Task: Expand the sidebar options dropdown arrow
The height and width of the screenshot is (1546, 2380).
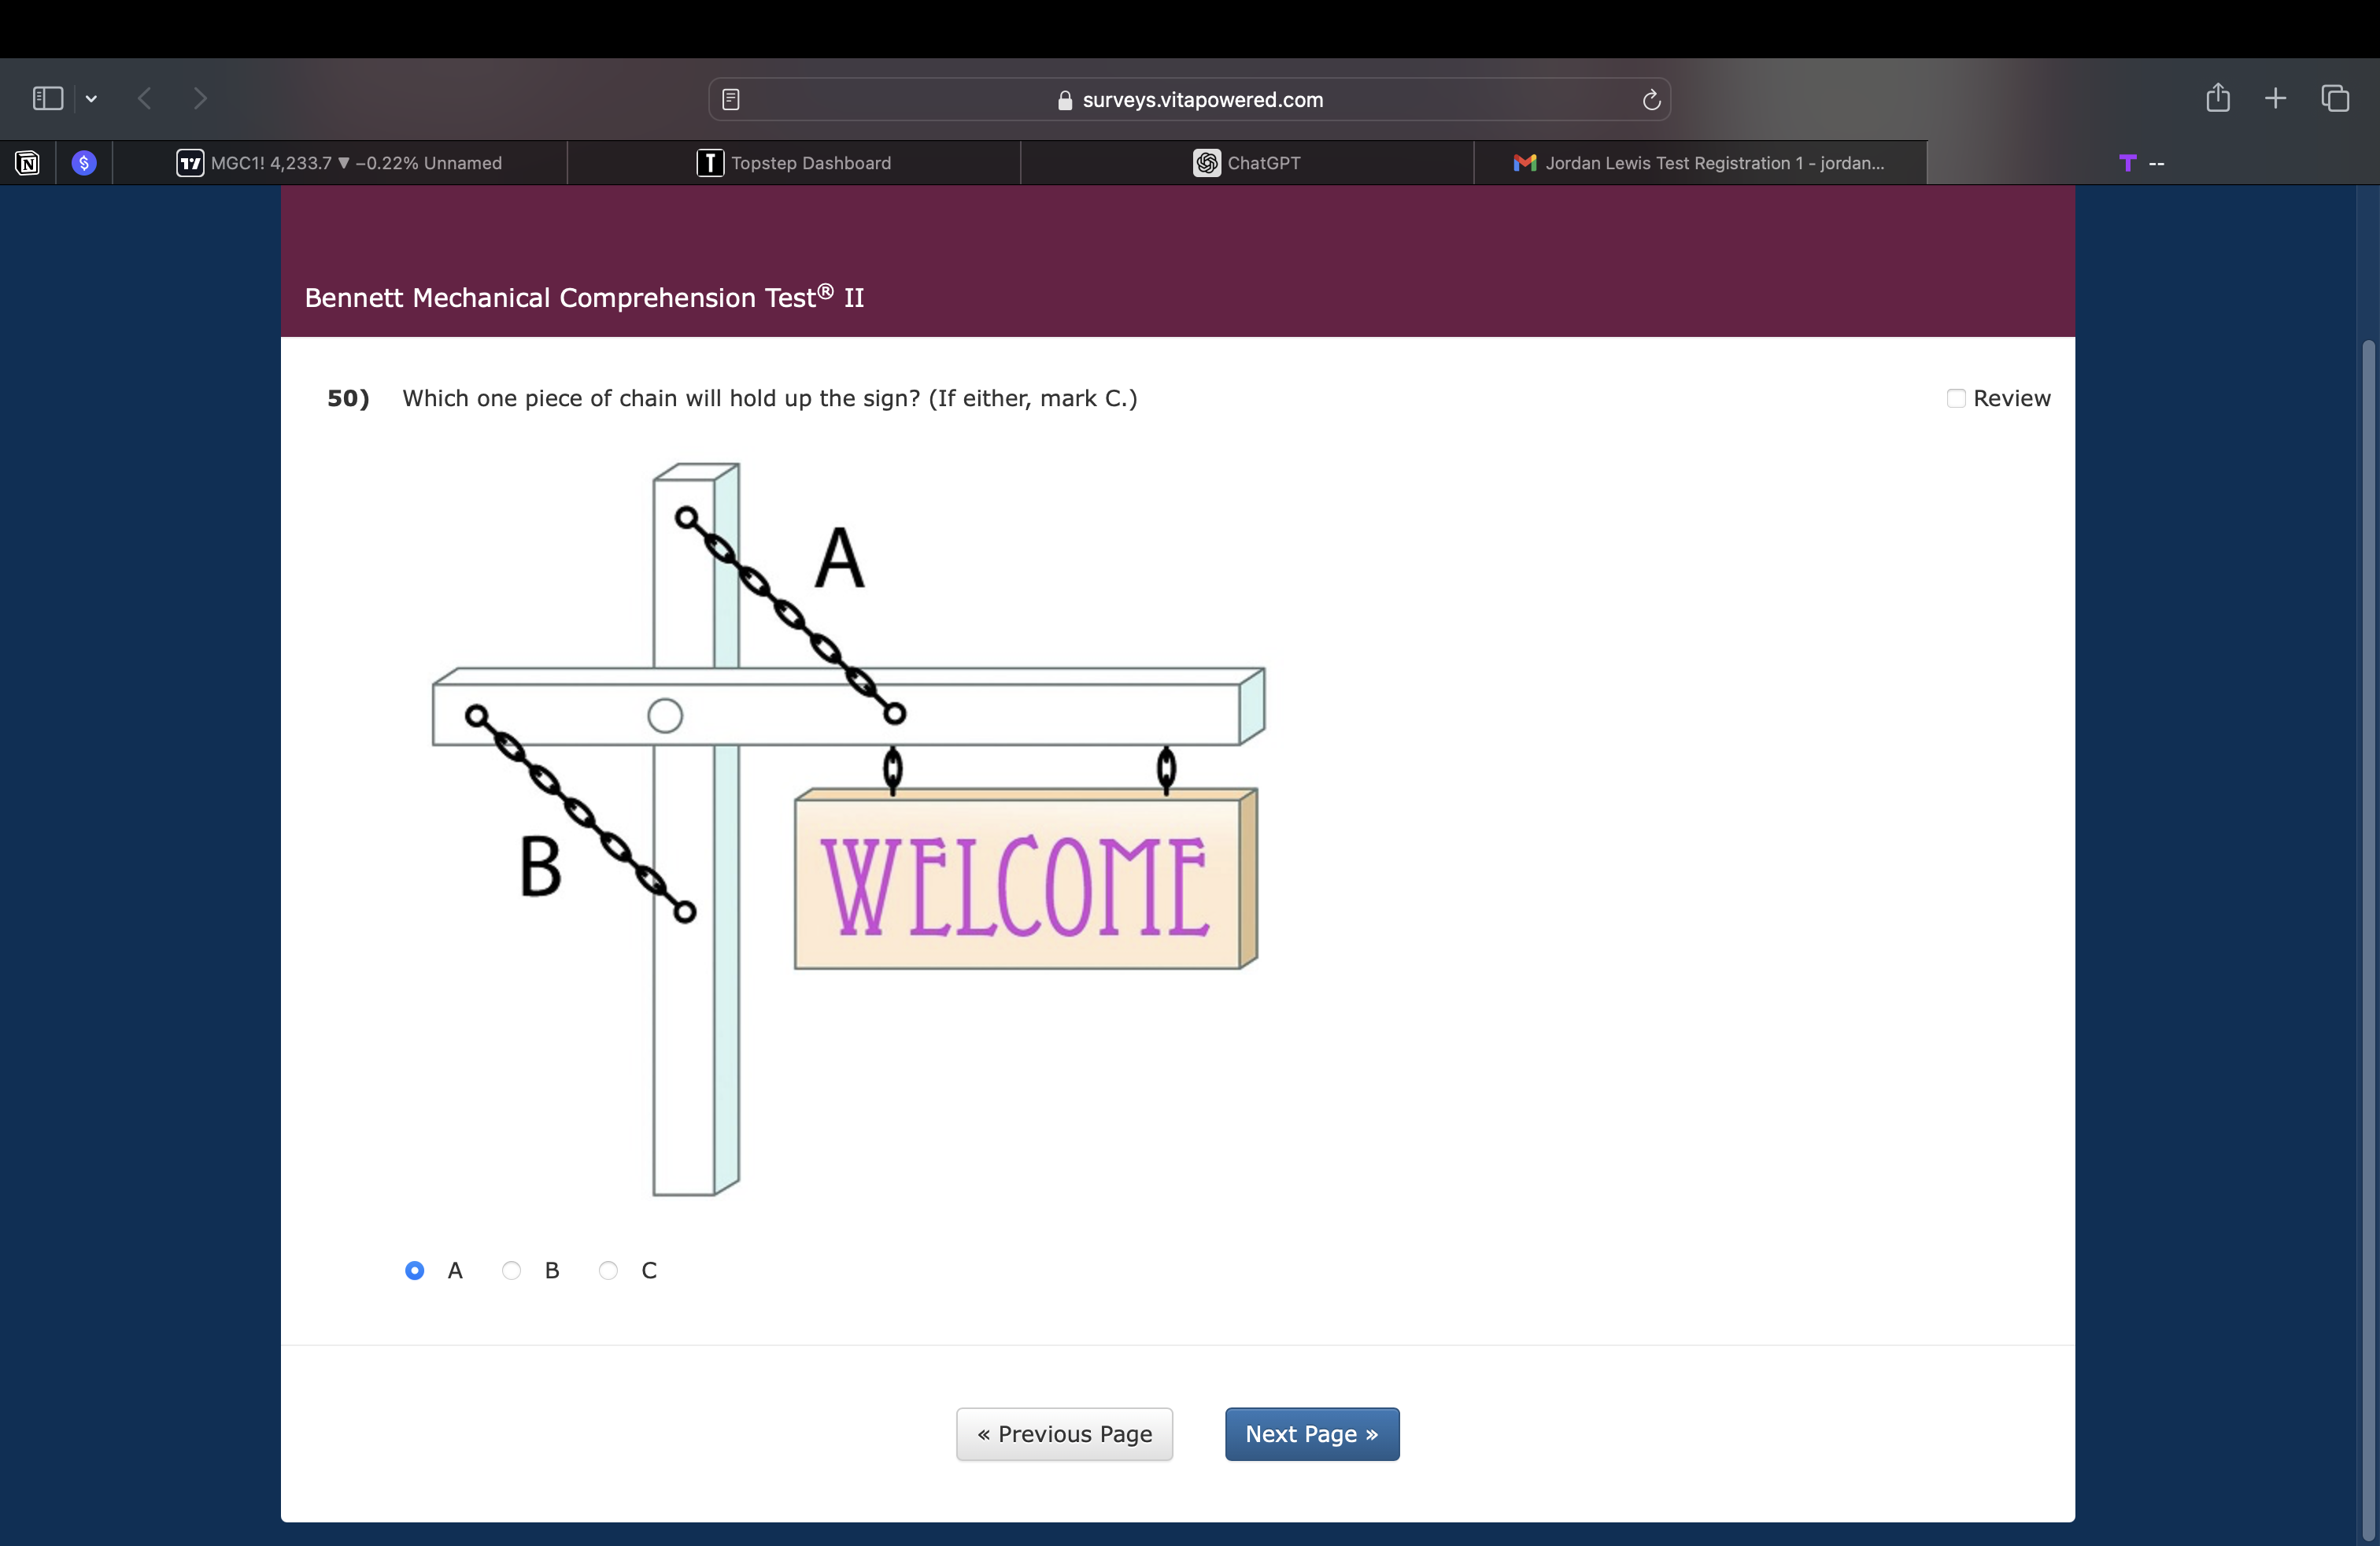Action: pos(92,98)
